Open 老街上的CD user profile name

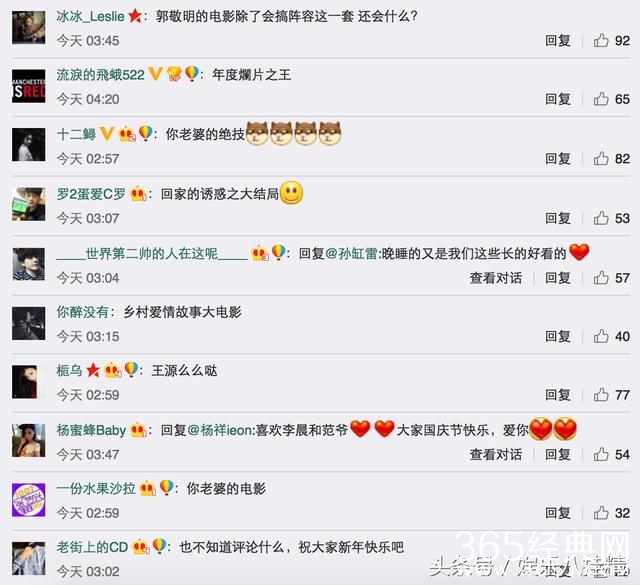[92, 547]
